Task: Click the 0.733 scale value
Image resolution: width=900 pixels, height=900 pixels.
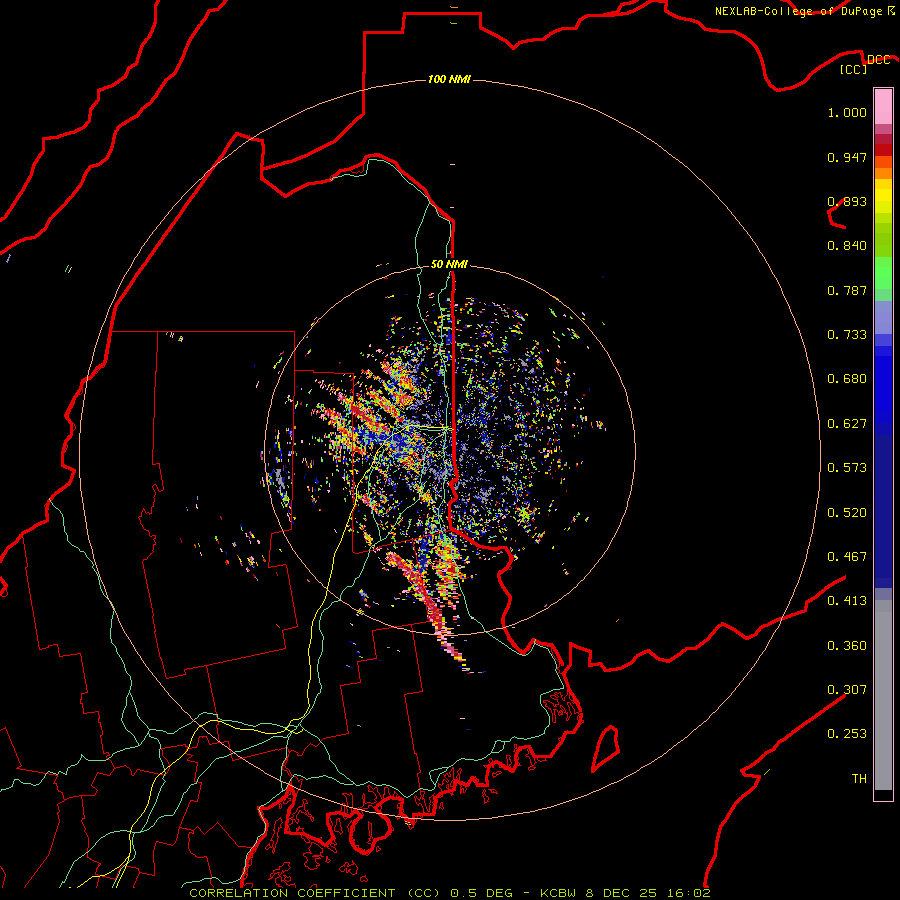Action: coord(847,335)
